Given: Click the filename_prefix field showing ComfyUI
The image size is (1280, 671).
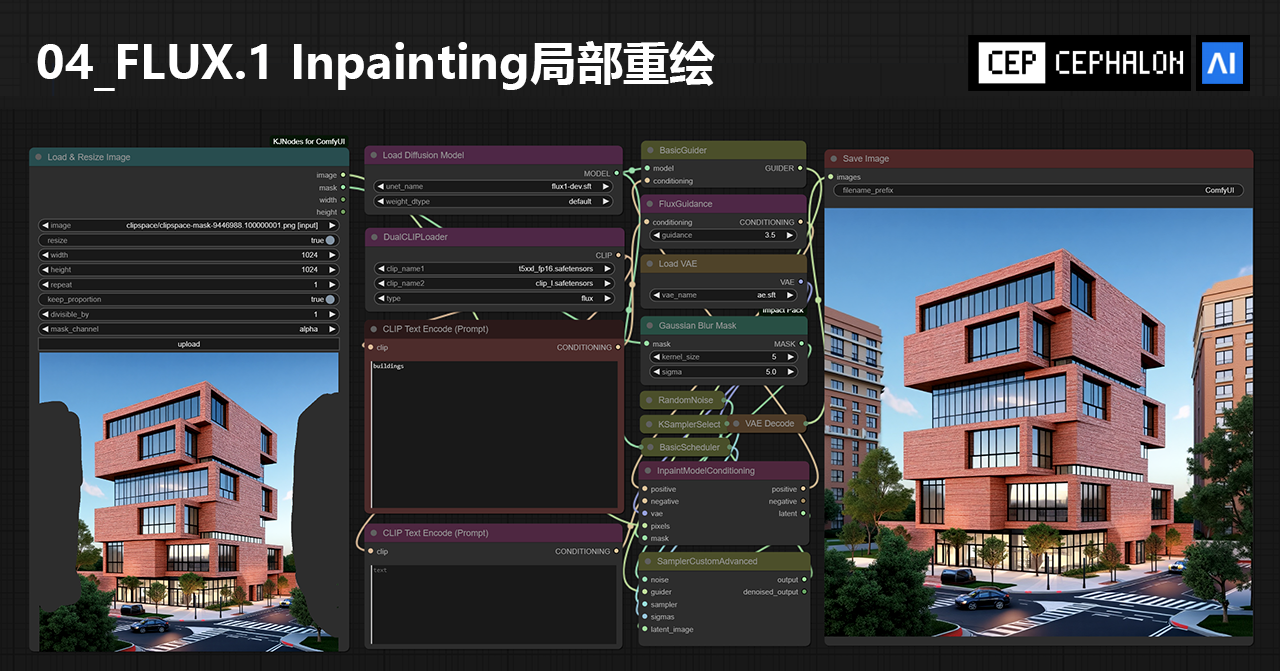Looking at the screenshot, I should (x=1038, y=190).
